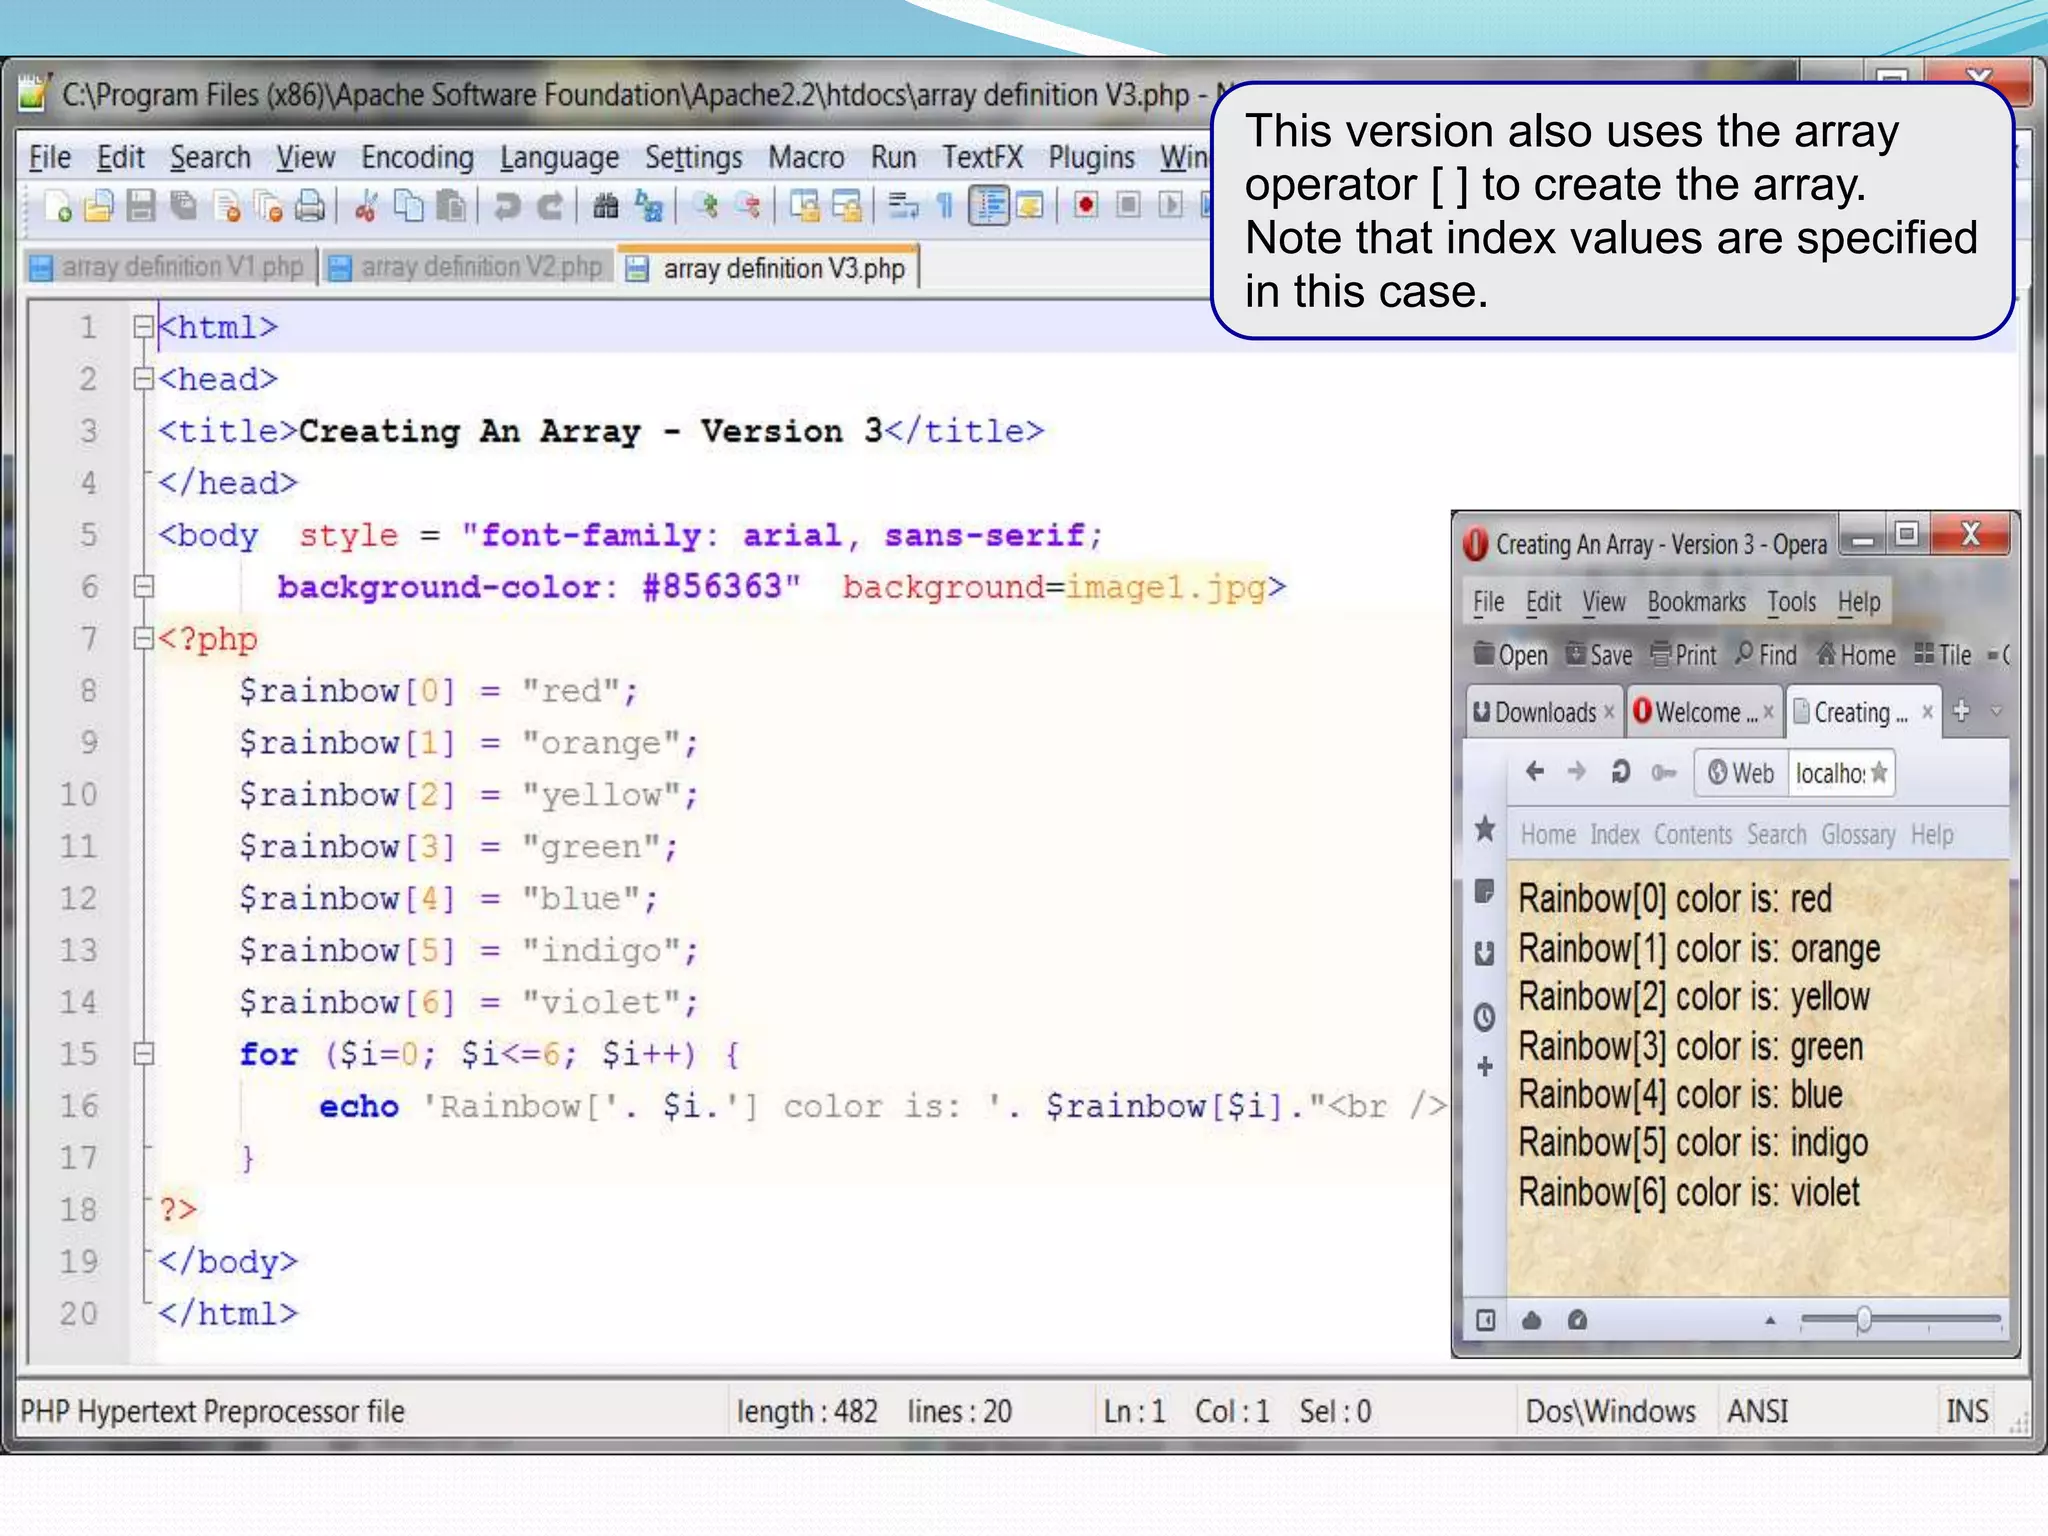Move the Opera zoom slider handle
Screen dimensions: 2048x1536
pos(1864,1320)
